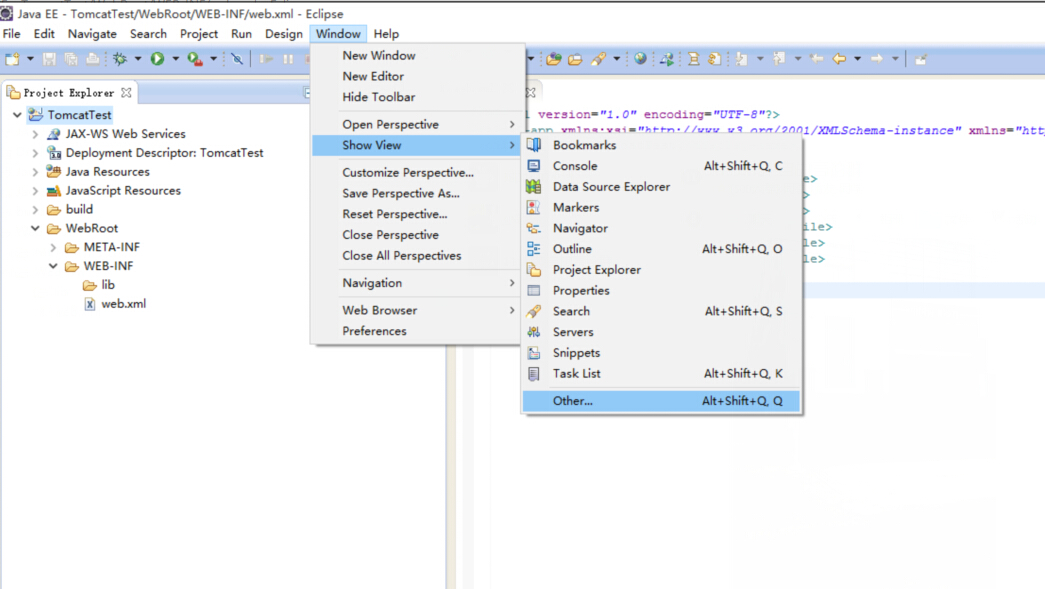Show the Bookmarks view
Screen dimensions: 1045x589
pyautogui.click(x=661, y=145)
